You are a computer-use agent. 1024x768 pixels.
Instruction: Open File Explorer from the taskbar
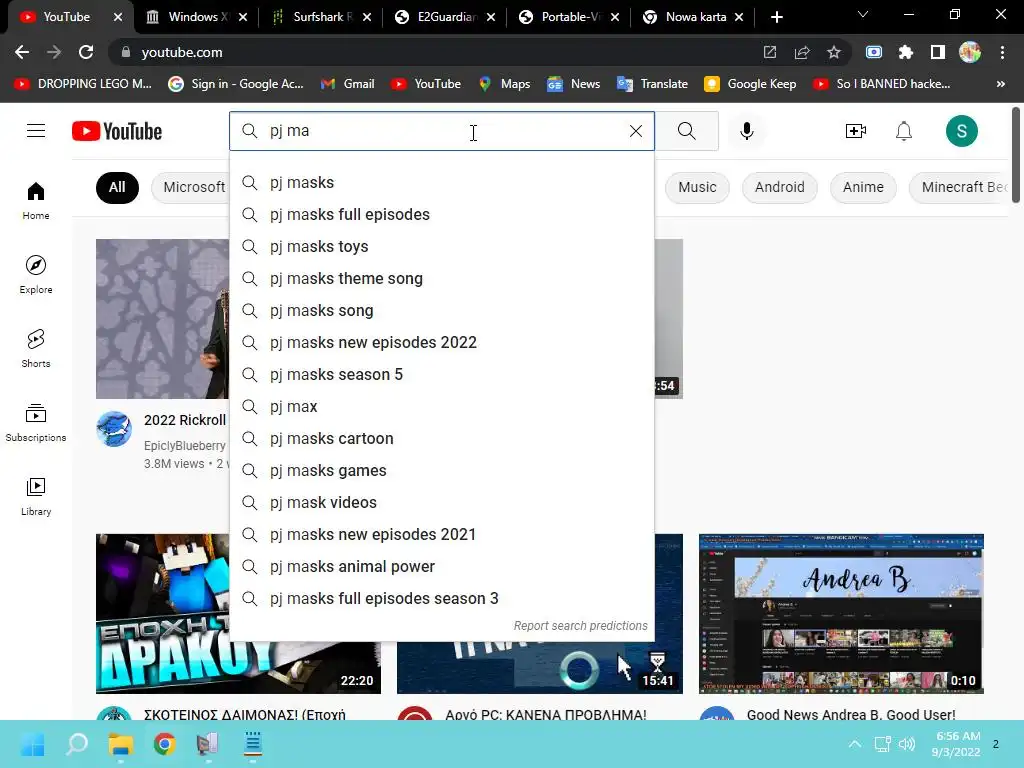tap(121, 744)
